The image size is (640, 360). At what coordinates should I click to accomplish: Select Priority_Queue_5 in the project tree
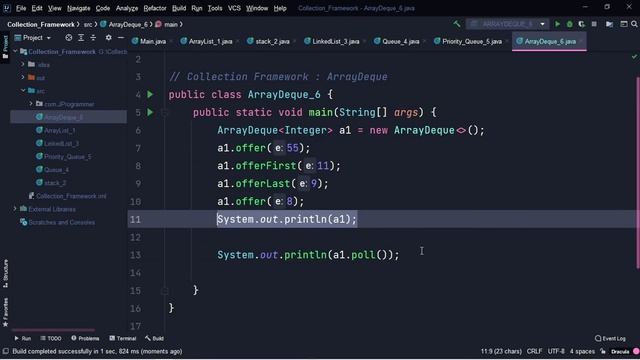(x=63, y=156)
